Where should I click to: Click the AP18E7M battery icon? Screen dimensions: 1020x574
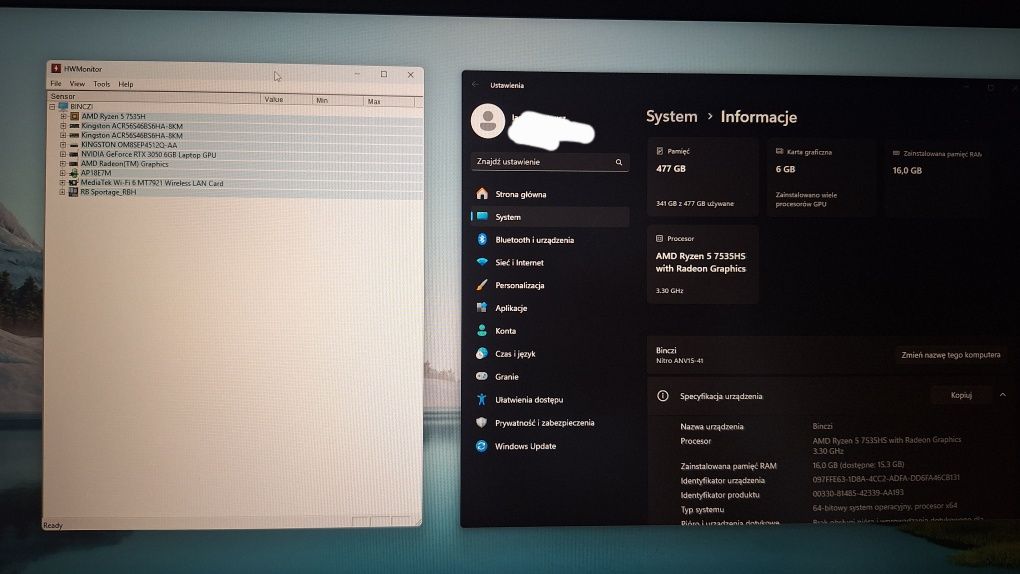pyautogui.click(x=74, y=173)
